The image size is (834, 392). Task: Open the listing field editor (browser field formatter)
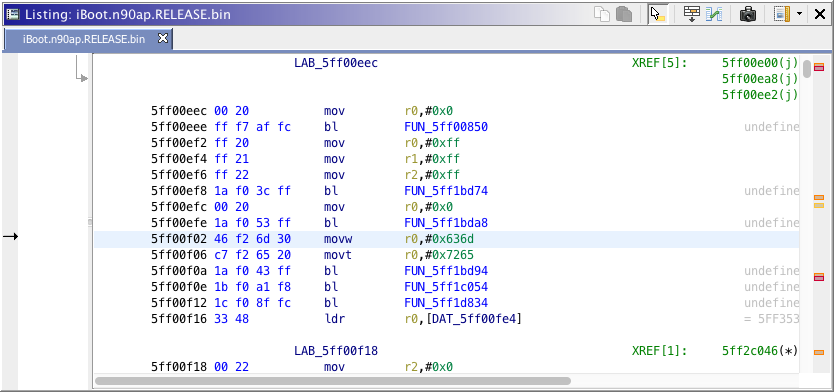click(691, 14)
